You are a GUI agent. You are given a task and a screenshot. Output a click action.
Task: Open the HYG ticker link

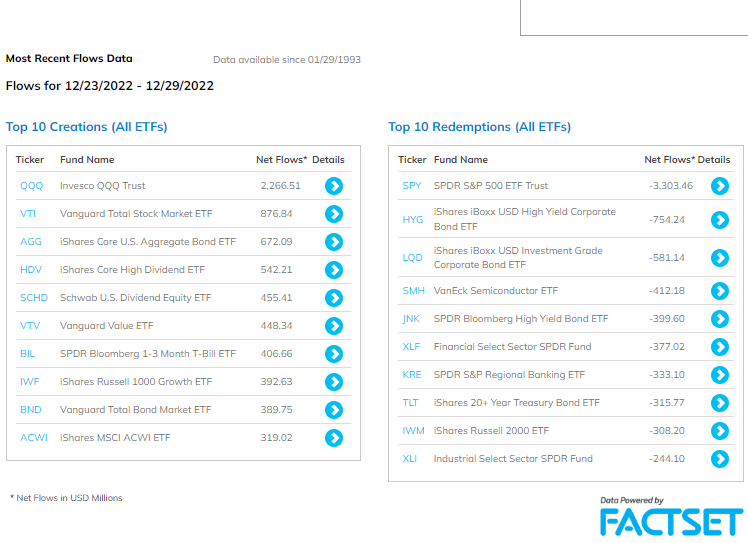click(413, 219)
